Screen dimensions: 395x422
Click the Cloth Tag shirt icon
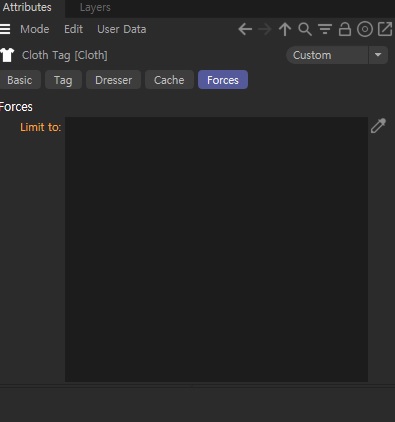click(7, 55)
